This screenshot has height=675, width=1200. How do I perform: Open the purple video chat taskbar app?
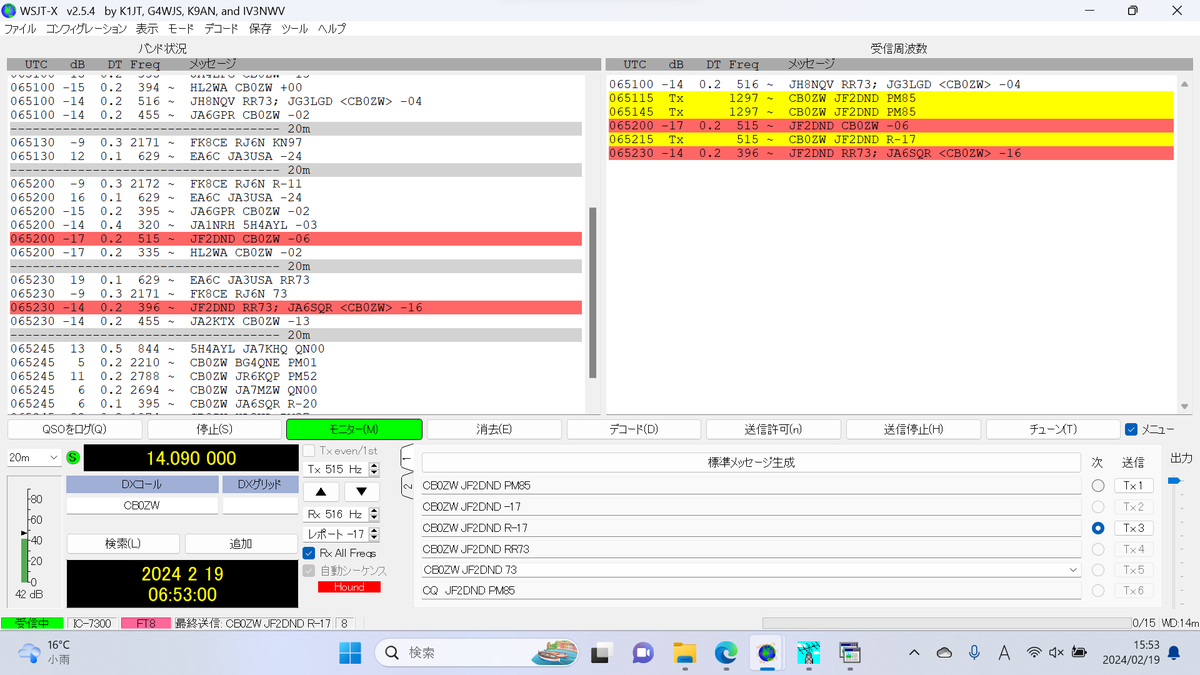pos(642,653)
